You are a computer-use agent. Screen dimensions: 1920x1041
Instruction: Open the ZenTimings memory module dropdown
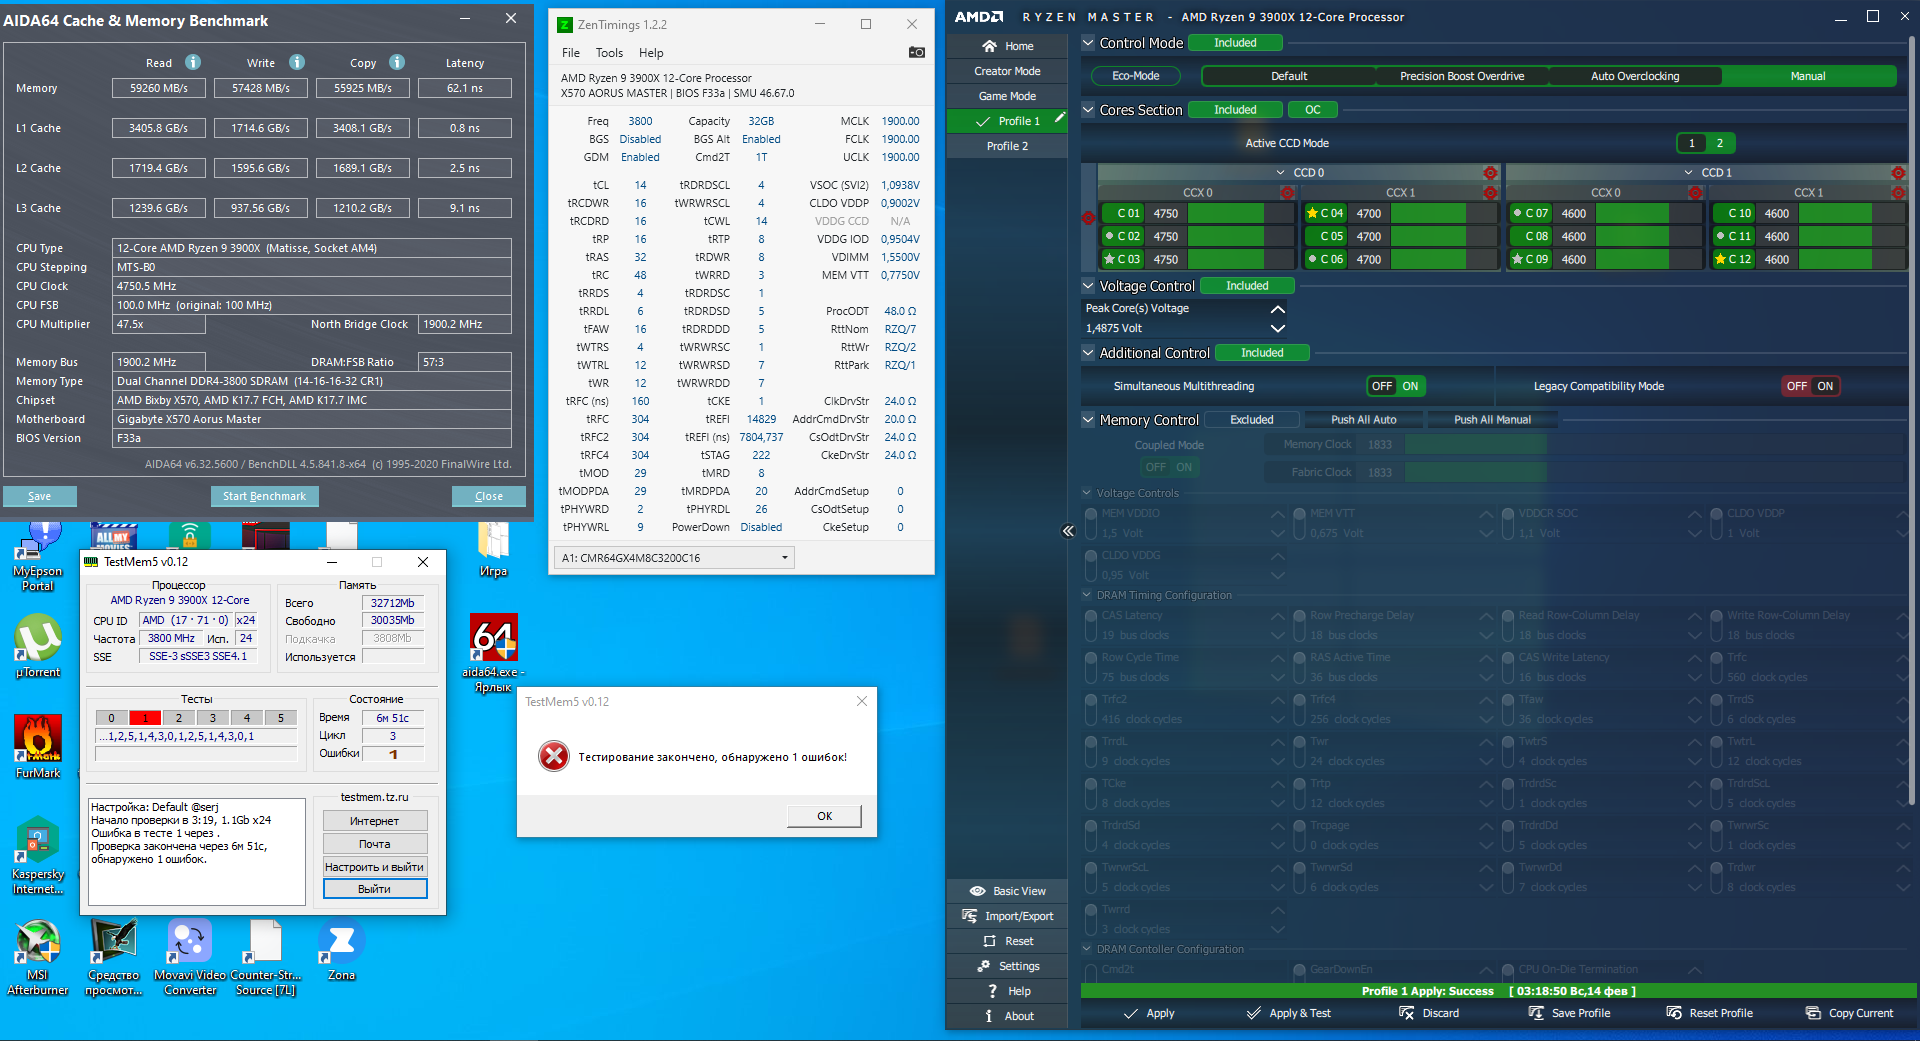pyautogui.click(x=674, y=558)
